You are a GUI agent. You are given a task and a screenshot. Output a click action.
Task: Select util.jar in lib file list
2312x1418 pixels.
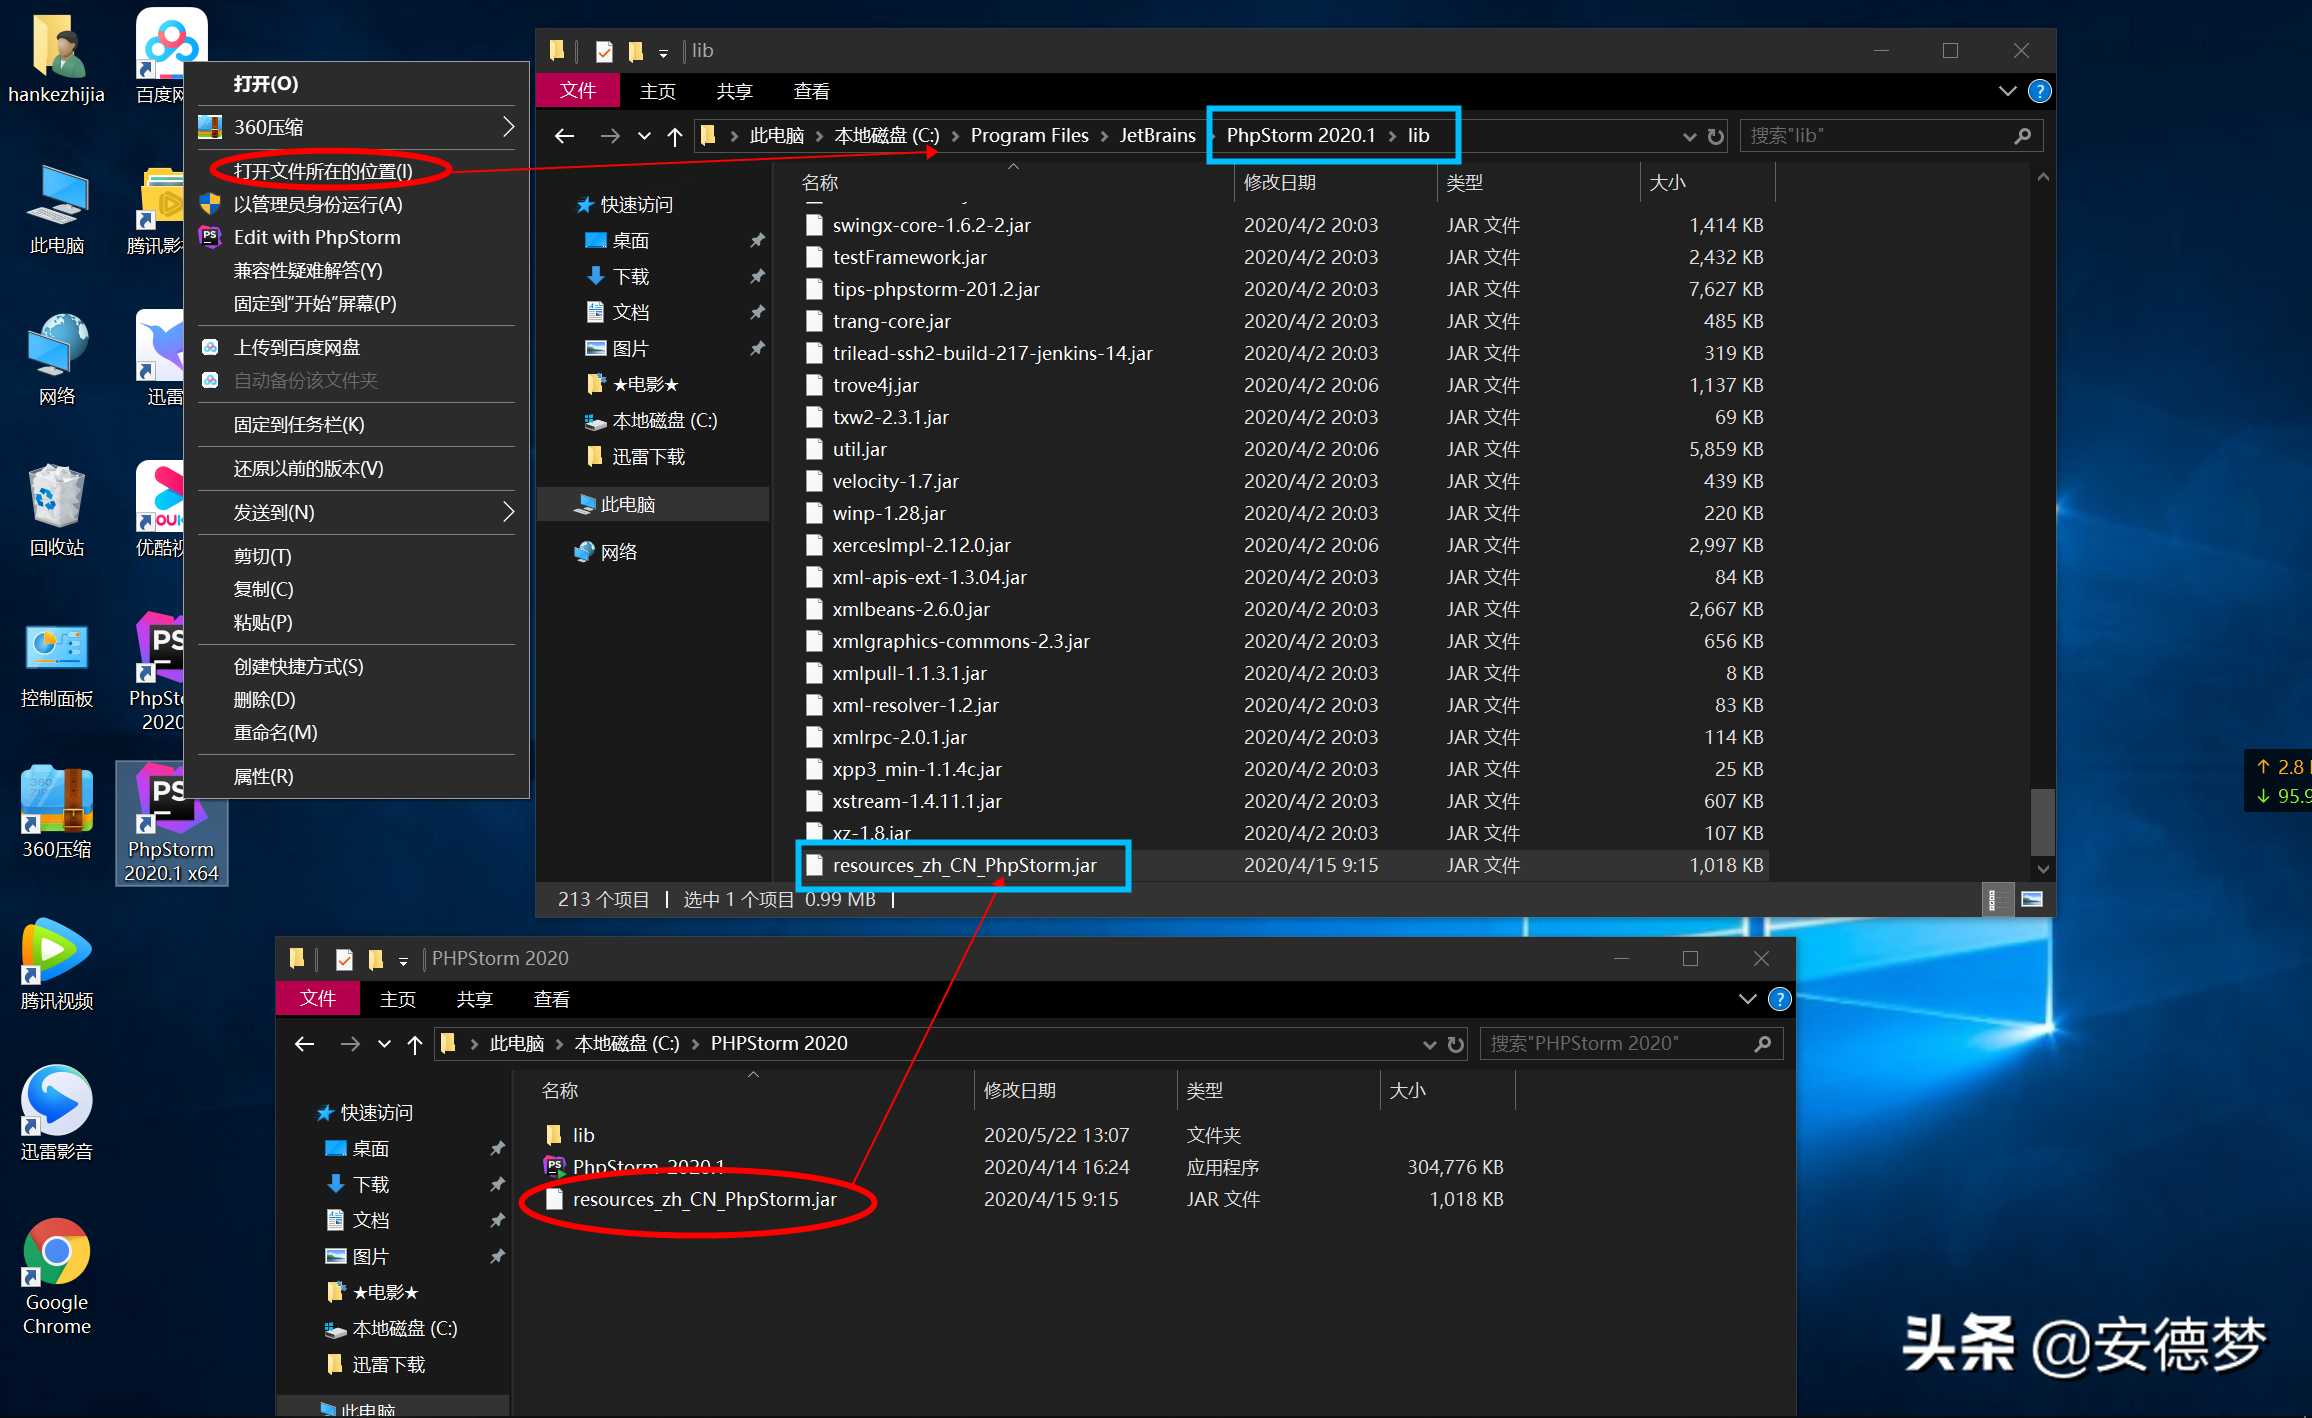click(1284, 449)
